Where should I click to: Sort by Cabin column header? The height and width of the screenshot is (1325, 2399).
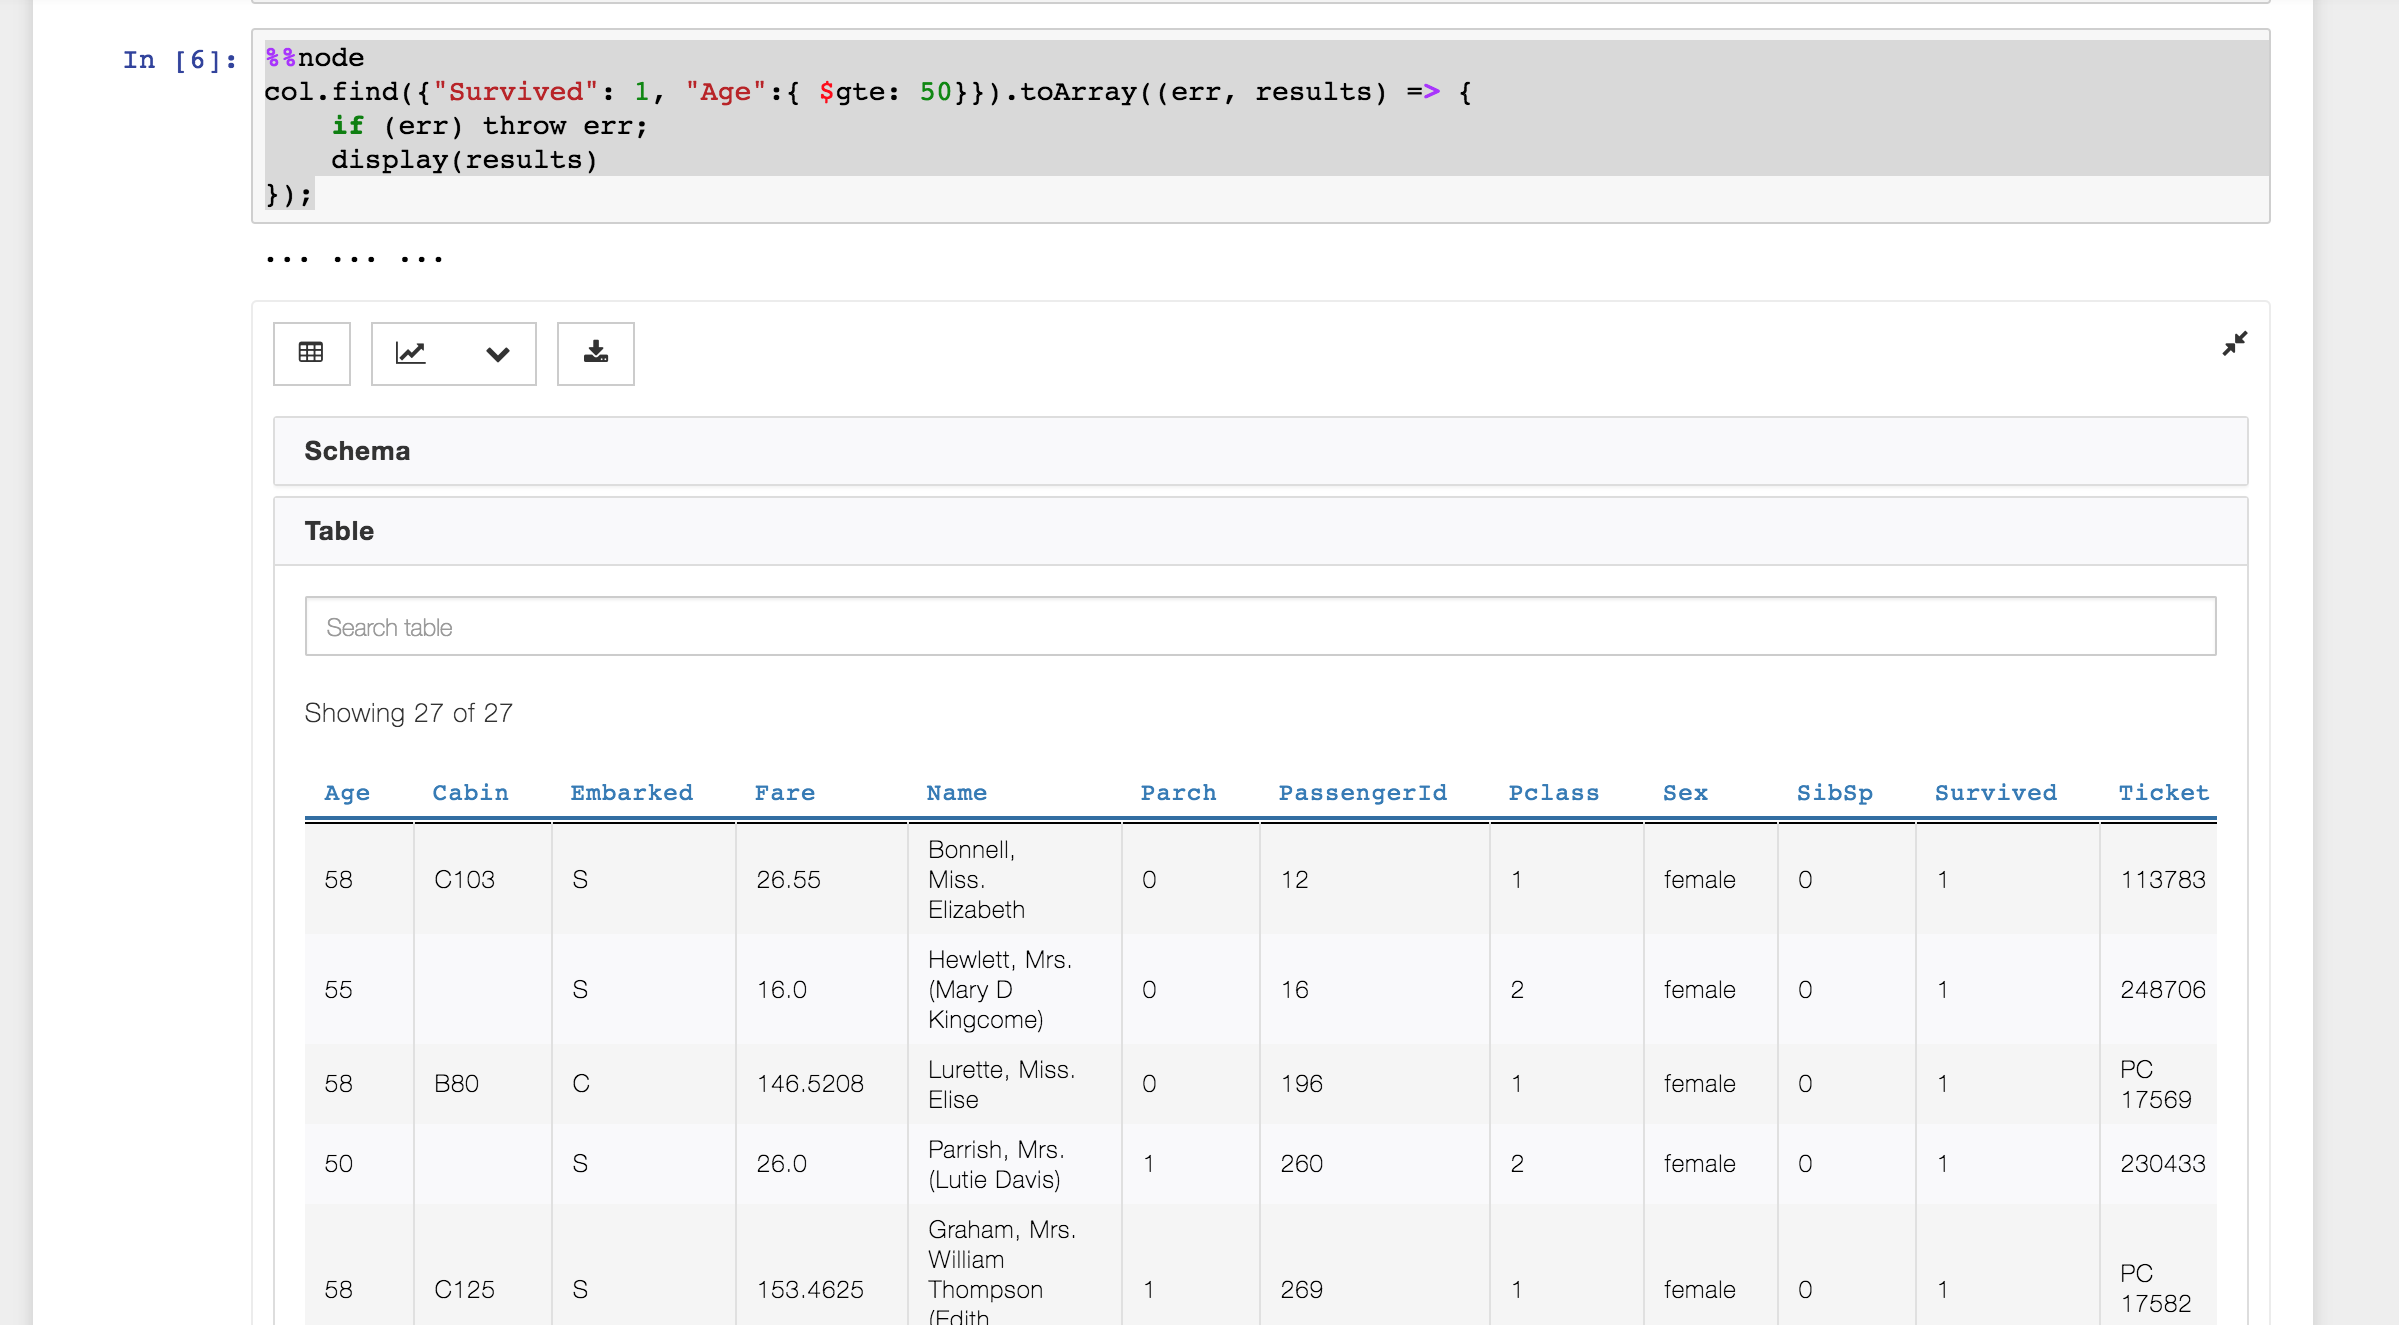click(x=470, y=793)
